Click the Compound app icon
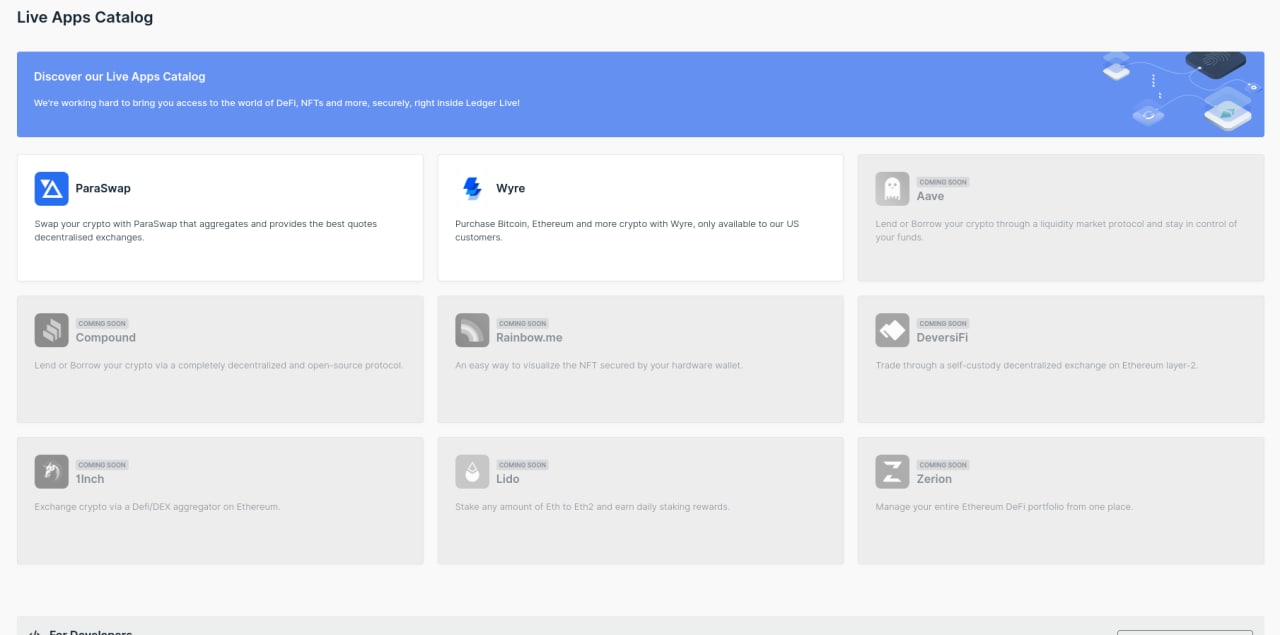This screenshot has height=635, width=1280. click(51, 330)
